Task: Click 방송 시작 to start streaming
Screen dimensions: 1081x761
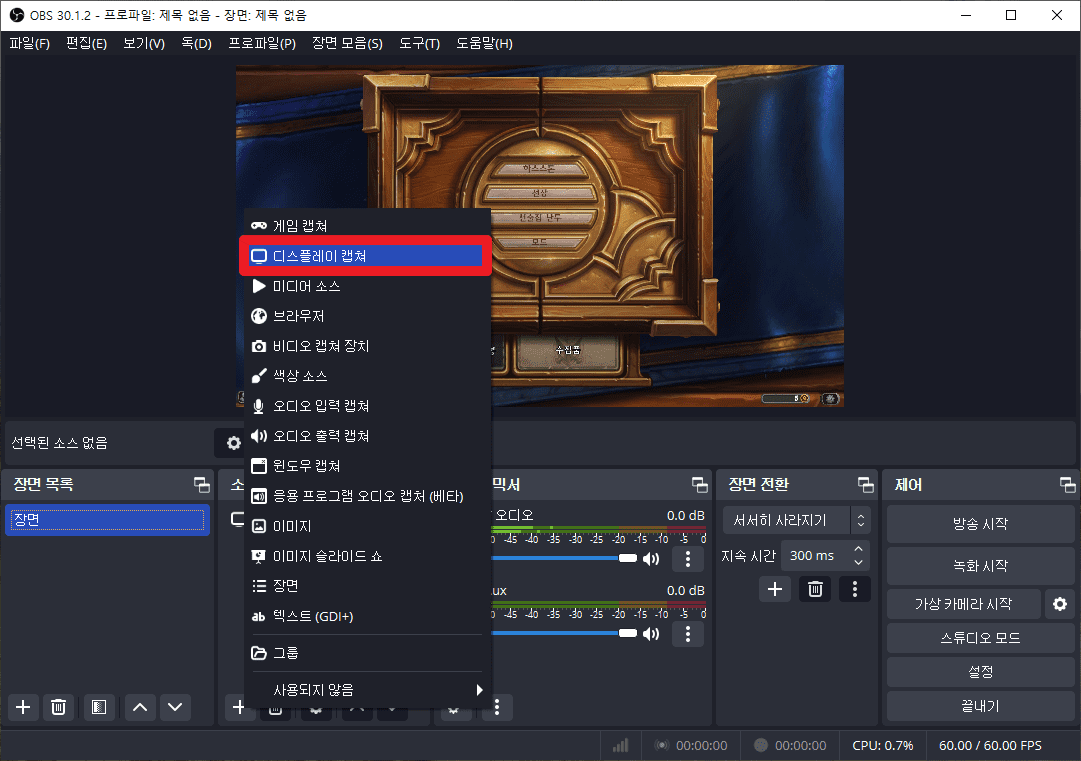Action: (x=980, y=524)
